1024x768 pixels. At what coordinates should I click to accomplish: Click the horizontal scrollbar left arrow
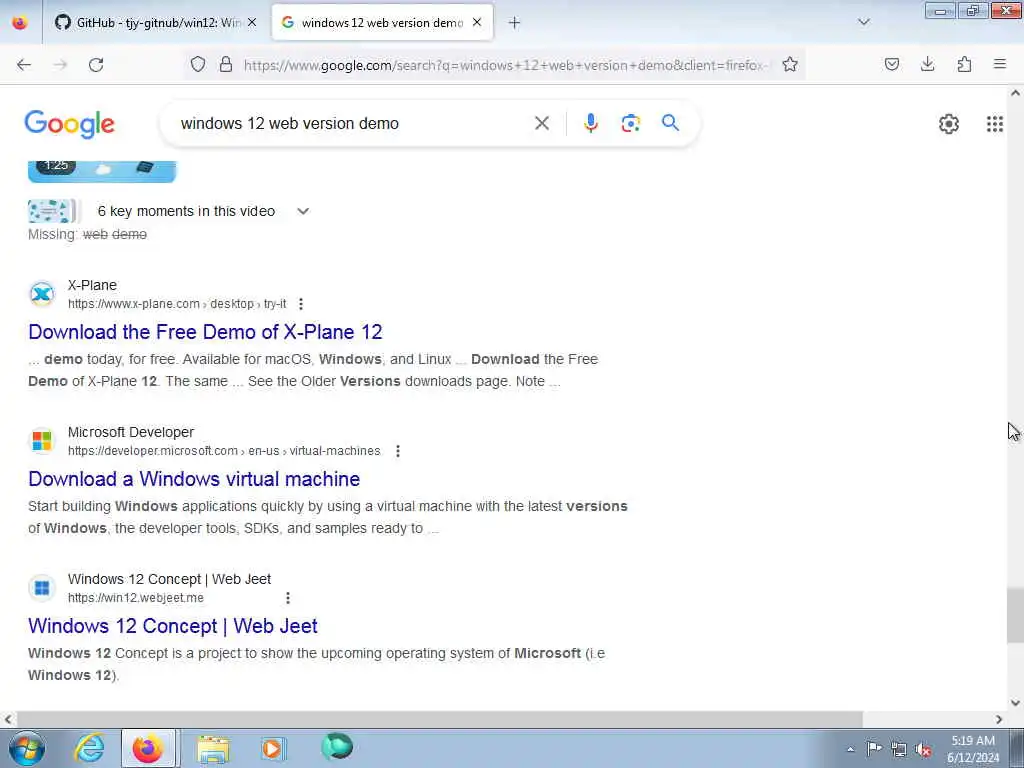pyautogui.click(x=7, y=719)
